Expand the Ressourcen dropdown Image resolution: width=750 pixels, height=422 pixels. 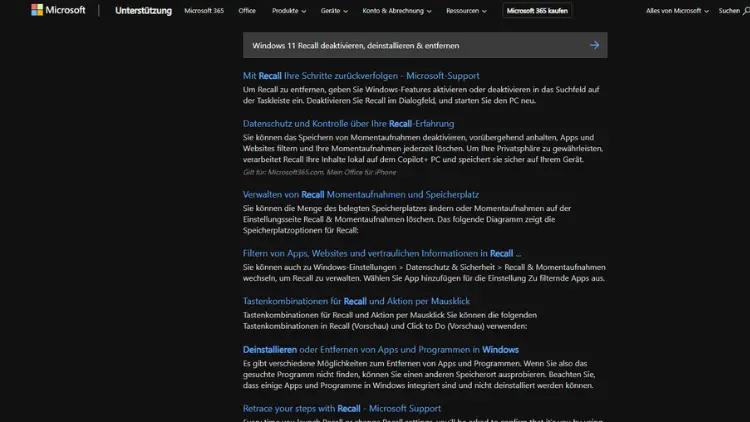(x=466, y=11)
